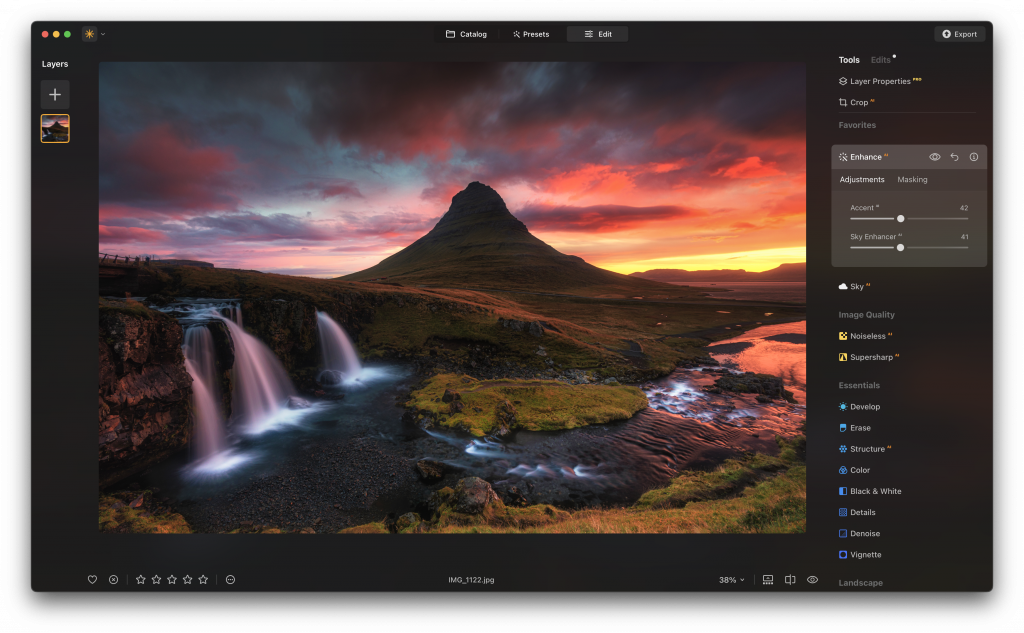Click the Essentials section heading
1024x633 pixels.
tap(859, 385)
